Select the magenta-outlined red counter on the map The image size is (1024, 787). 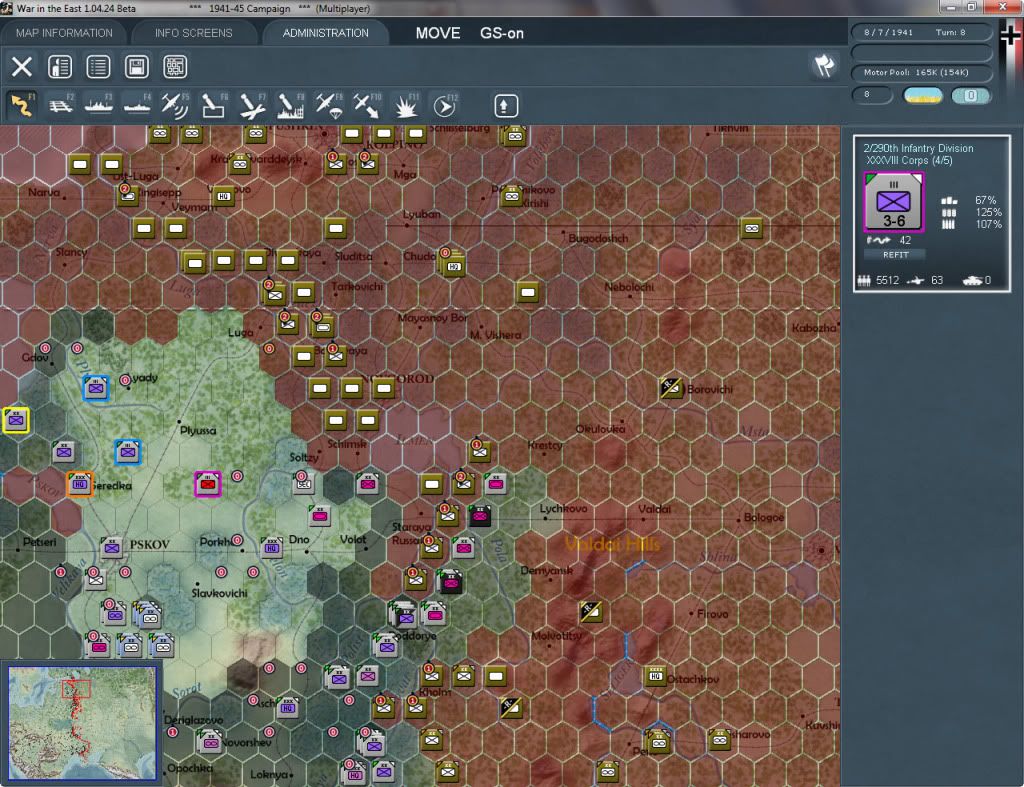208,484
